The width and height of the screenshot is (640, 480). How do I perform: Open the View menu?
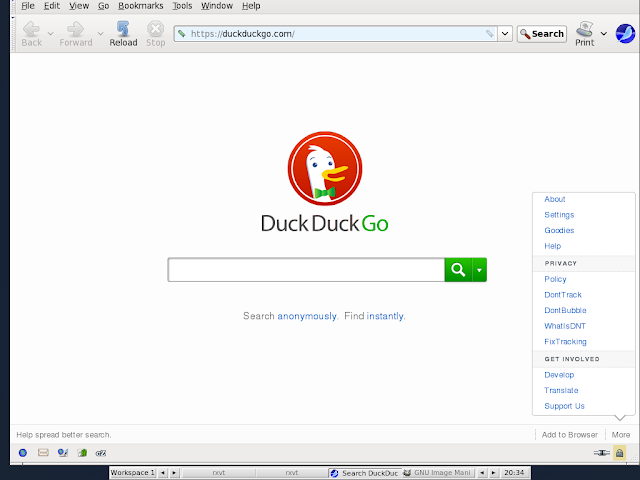pyautogui.click(x=79, y=6)
